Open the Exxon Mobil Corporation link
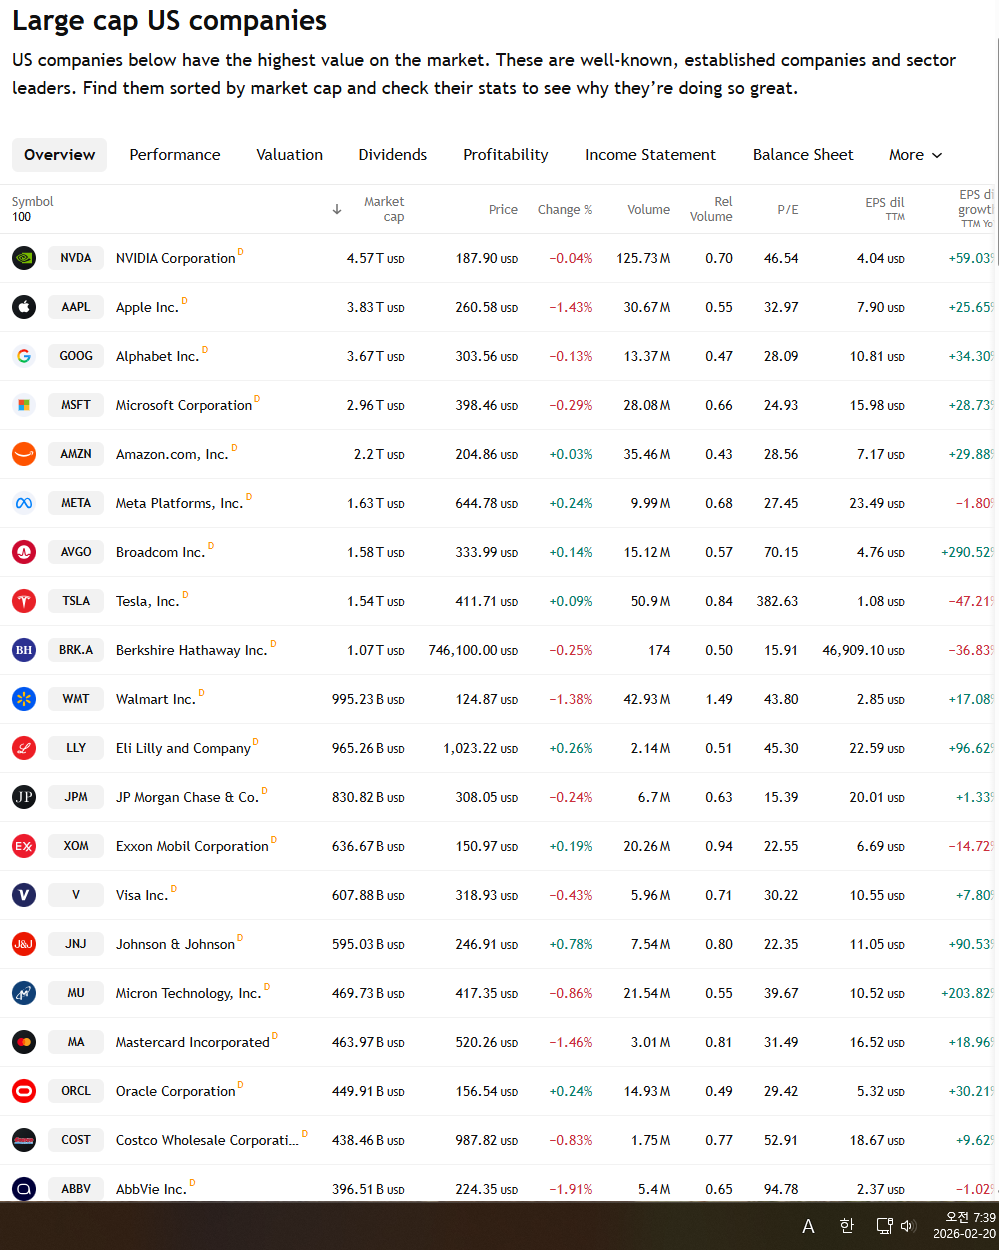The height and width of the screenshot is (1250, 999). pyautogui.click(x=192, y=846)
